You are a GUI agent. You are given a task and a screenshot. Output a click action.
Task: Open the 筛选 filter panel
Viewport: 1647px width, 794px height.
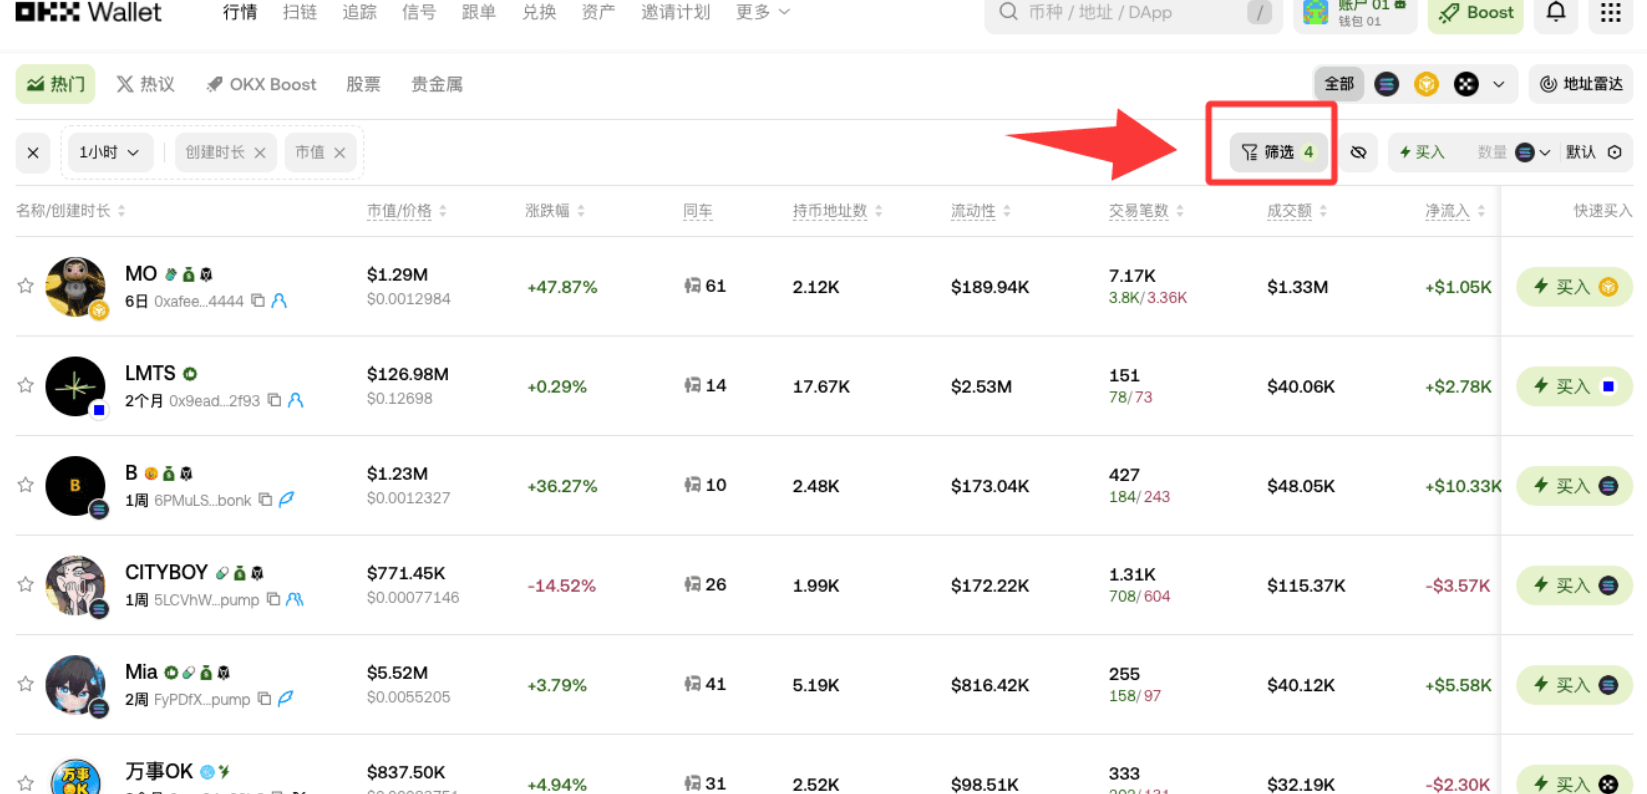(1278, 152)
